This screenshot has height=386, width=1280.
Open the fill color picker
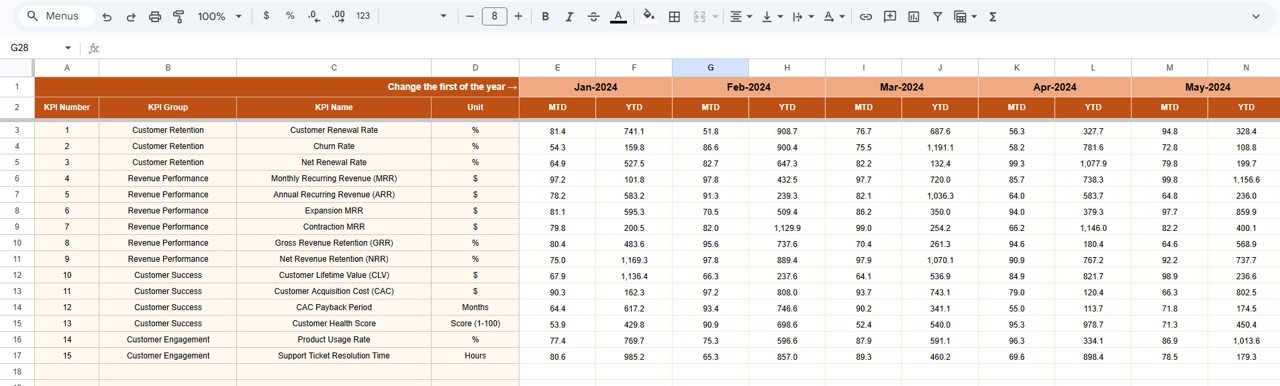click(x=649, y=16)
